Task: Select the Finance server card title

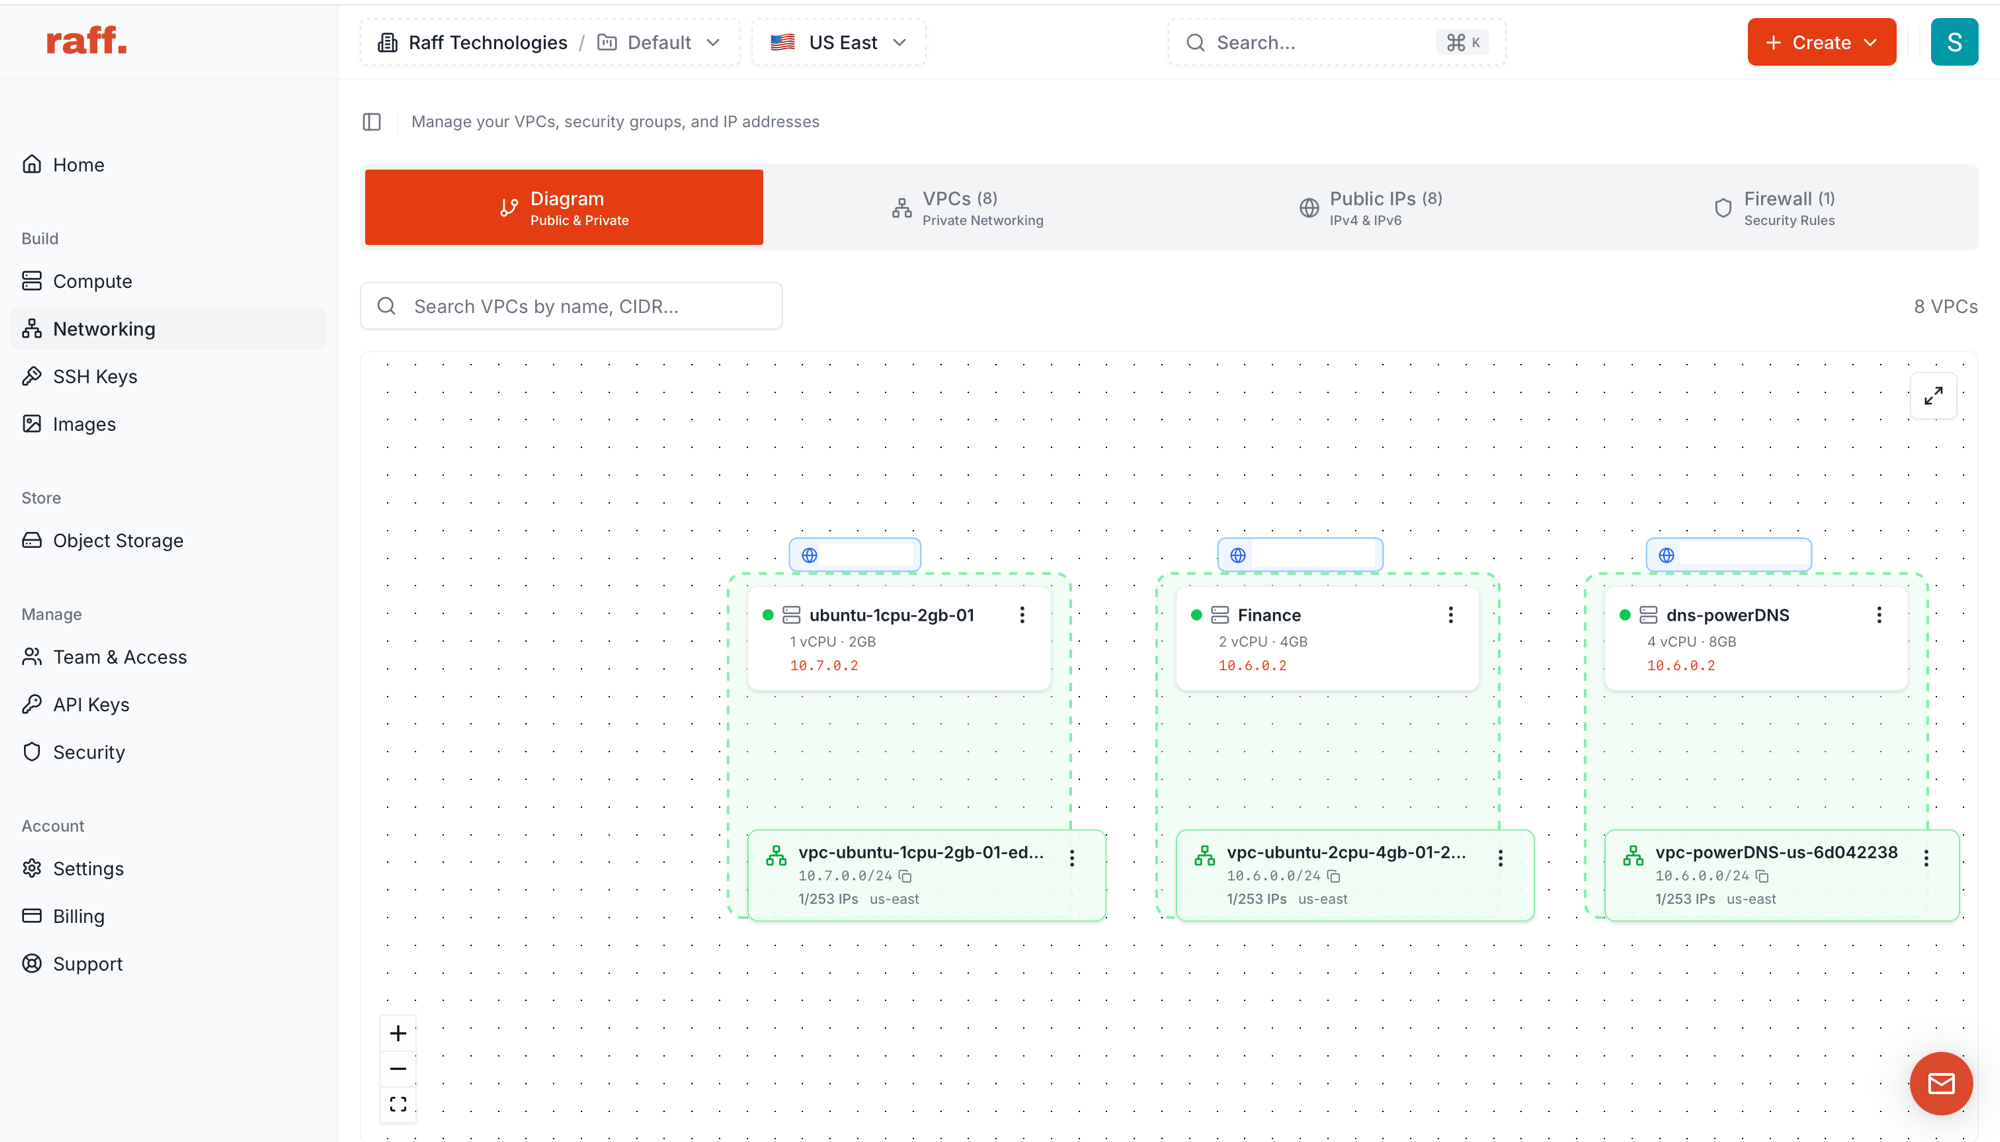Action: click(1269, 615)
